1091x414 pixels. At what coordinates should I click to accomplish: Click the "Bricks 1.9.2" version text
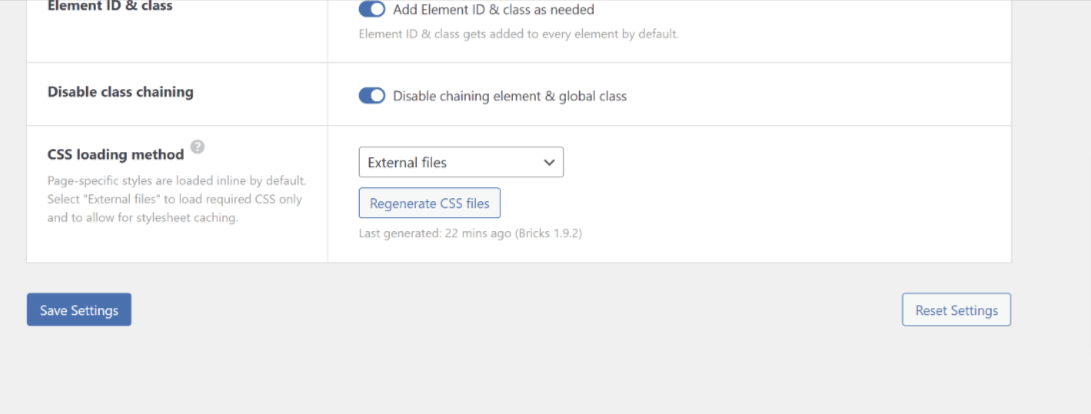point(548,233)
